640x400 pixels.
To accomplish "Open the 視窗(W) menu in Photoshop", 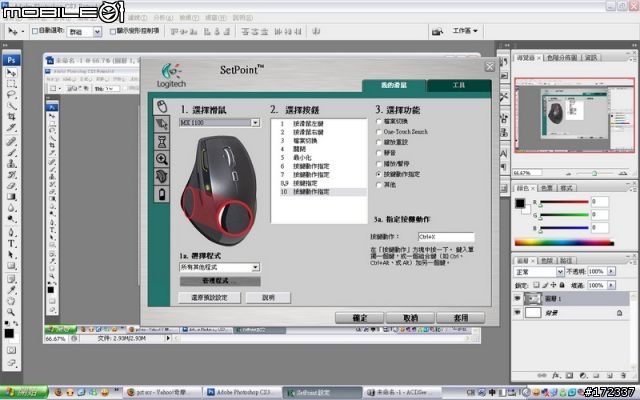I will pyautogui.click(x=216, y=18).
